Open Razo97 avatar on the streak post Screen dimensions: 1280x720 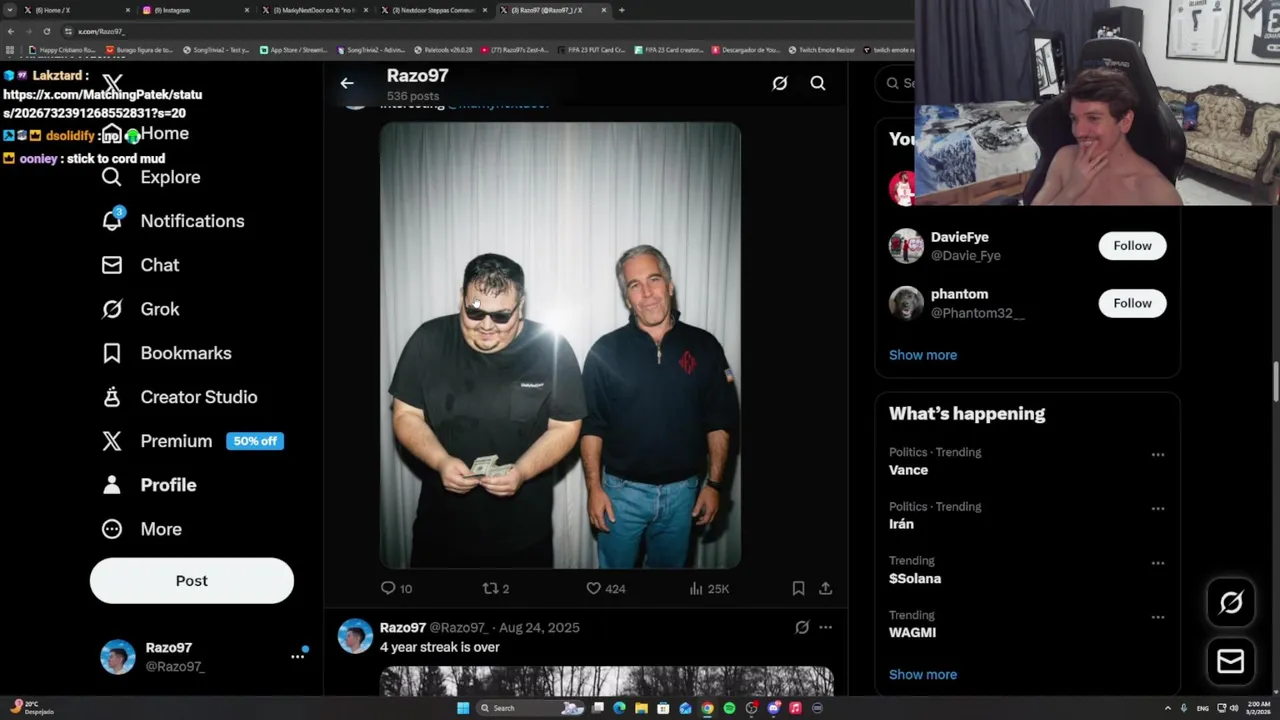[x=355, y=636]
